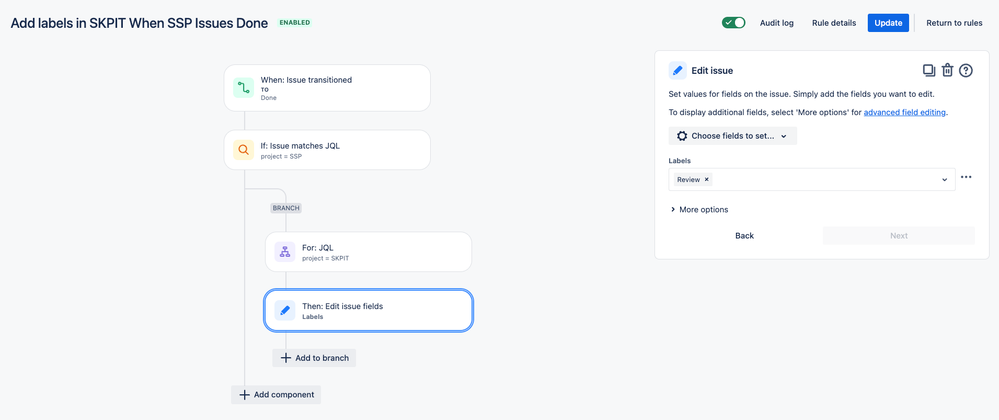Click the Update button
The width and height of the screenshot is (999, 420).
(888, 23)
